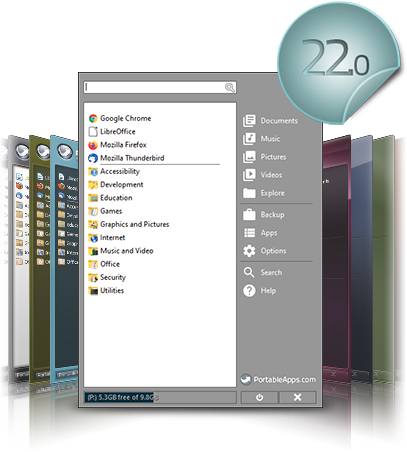Open the Videos folder icon
The width and height of the screenshot is (407, 452).
point(249,175)
